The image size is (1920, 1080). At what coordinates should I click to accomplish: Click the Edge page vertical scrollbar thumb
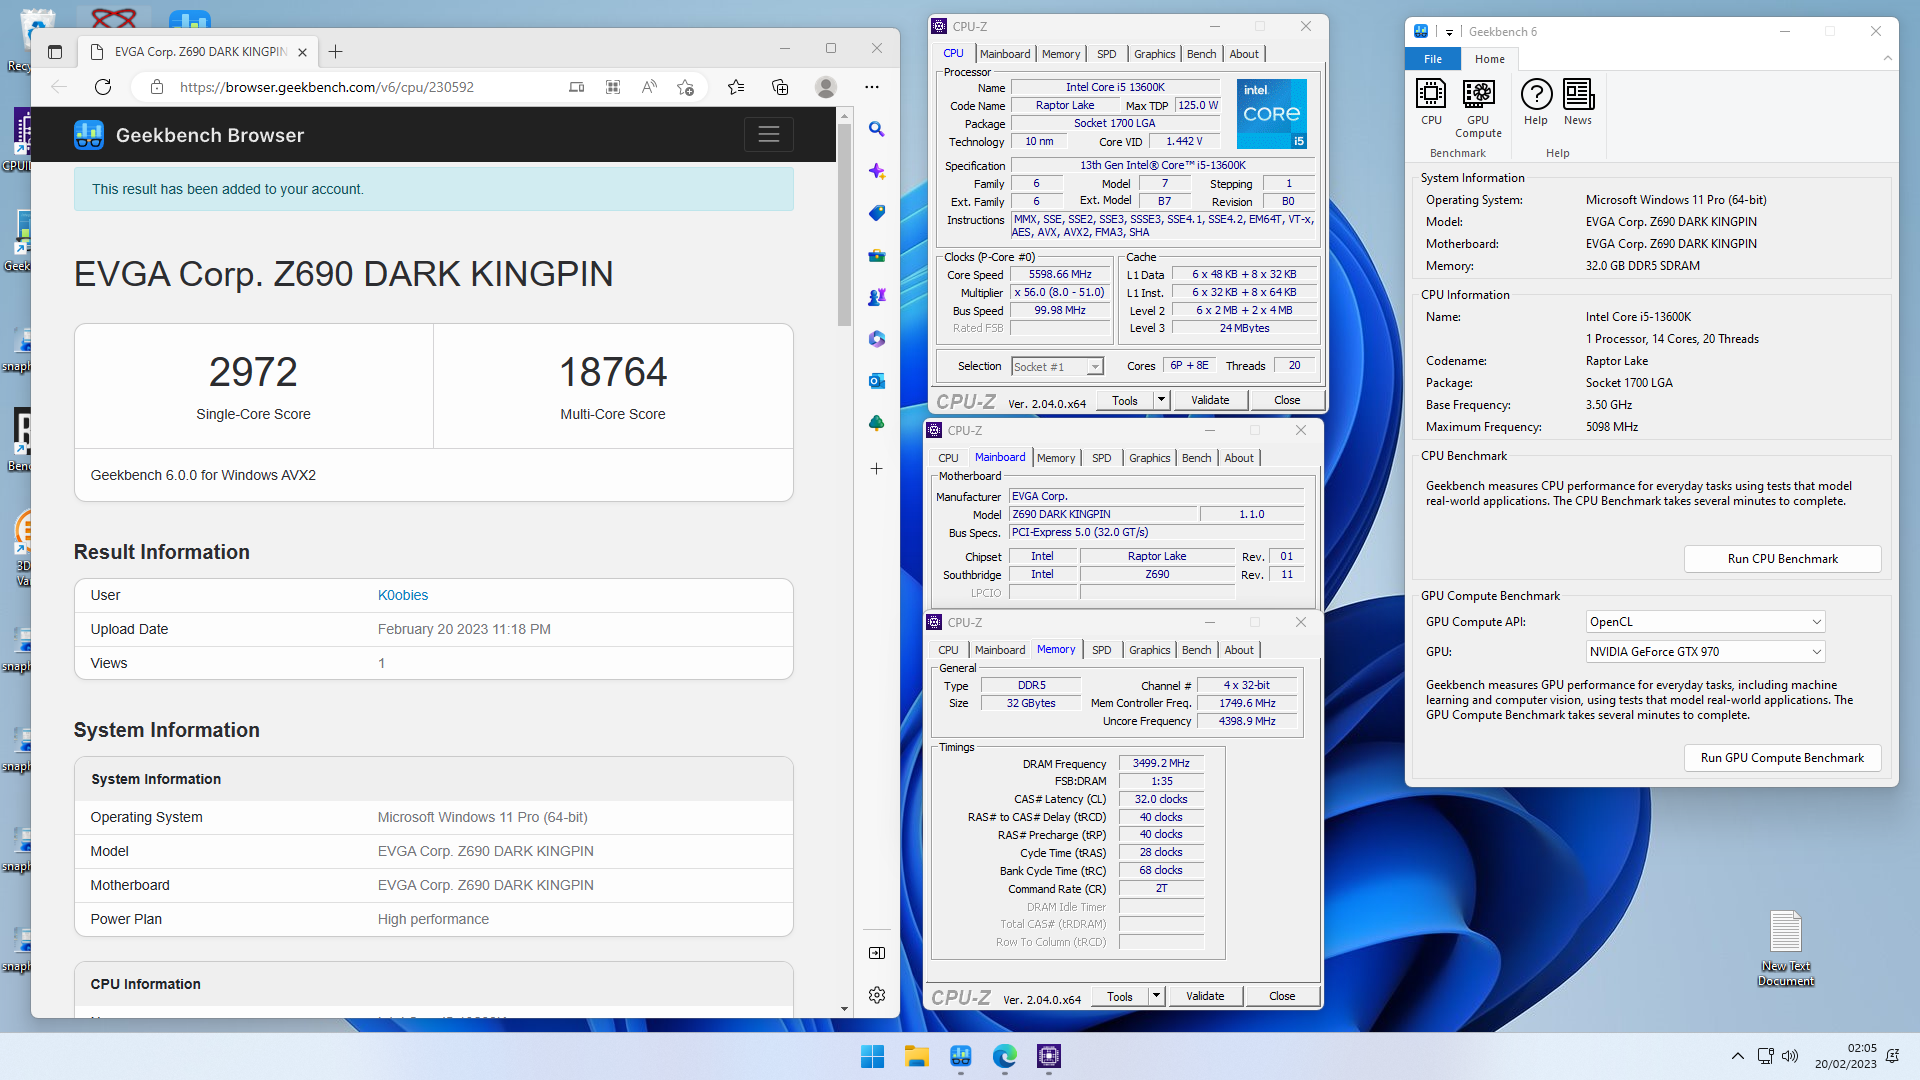point(844,225)
